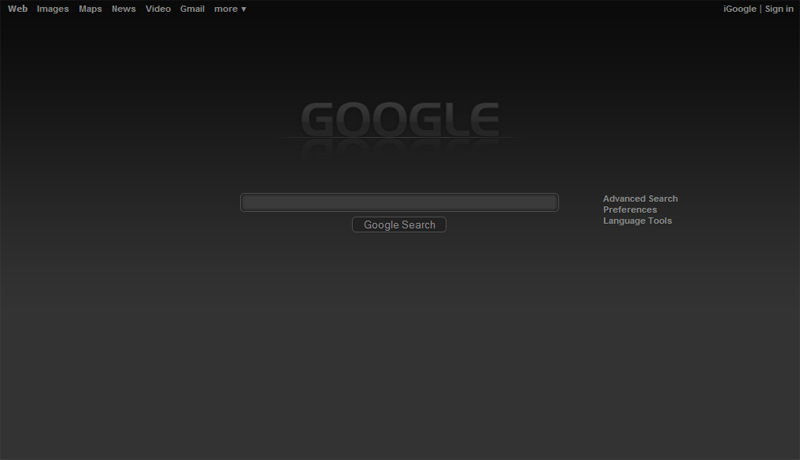Expand the 'more' dropdown menu
Screen dimensions: 800x460
230,9
